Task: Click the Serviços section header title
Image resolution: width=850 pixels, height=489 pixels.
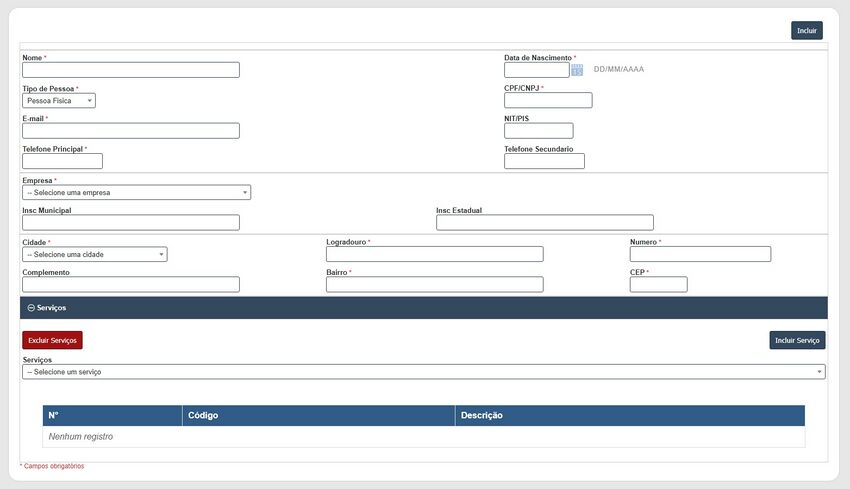Action: [51, 308]
